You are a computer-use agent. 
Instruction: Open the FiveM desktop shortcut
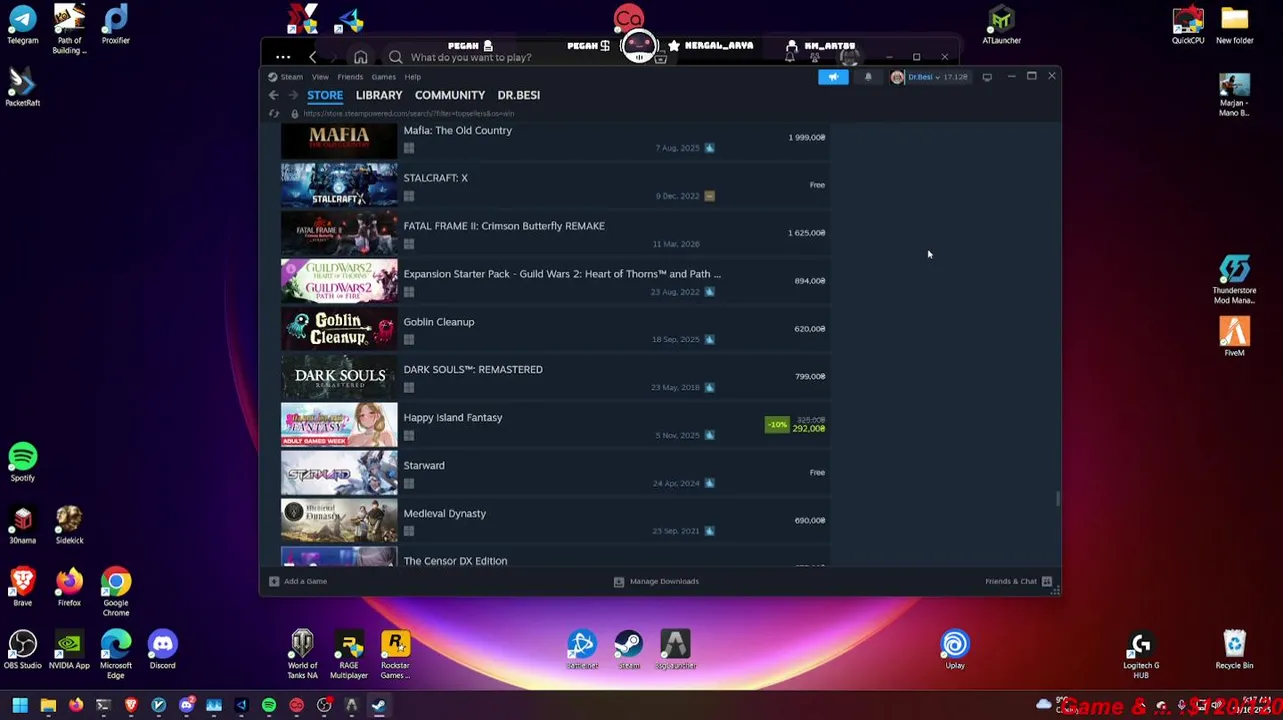tap(1234, 337)
